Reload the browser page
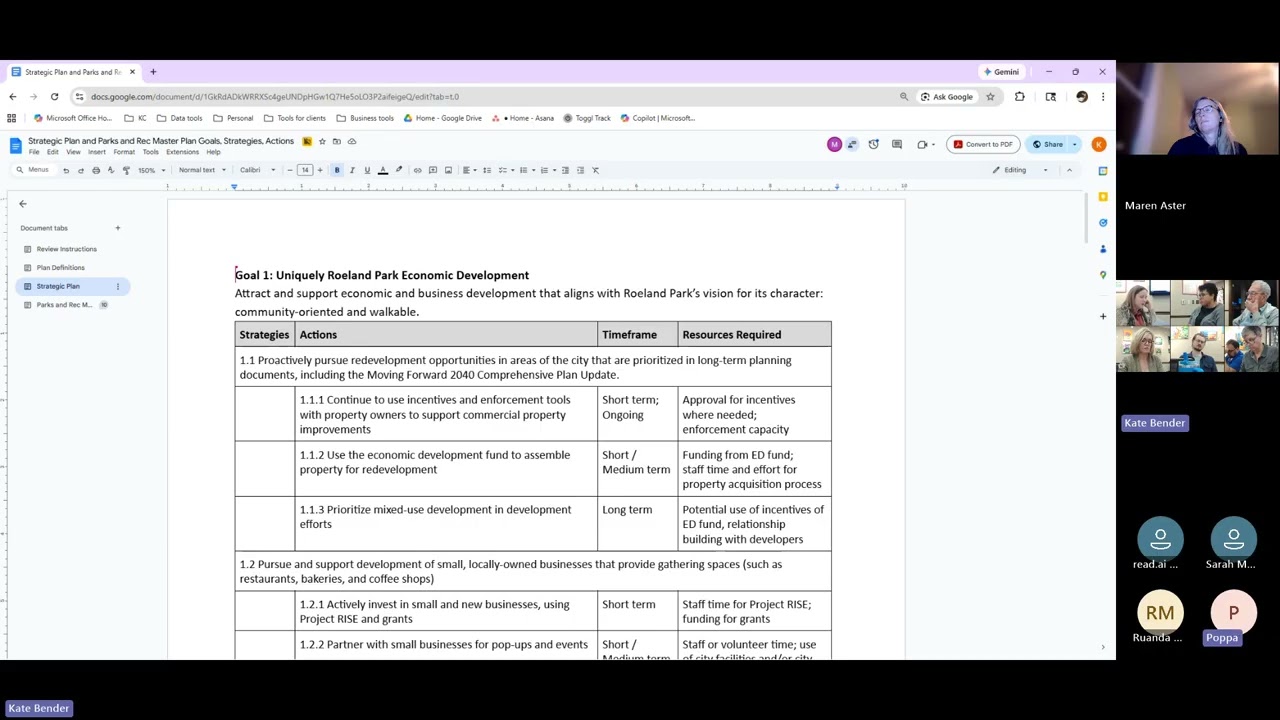Screen dimensions: 1280x720 54,97
